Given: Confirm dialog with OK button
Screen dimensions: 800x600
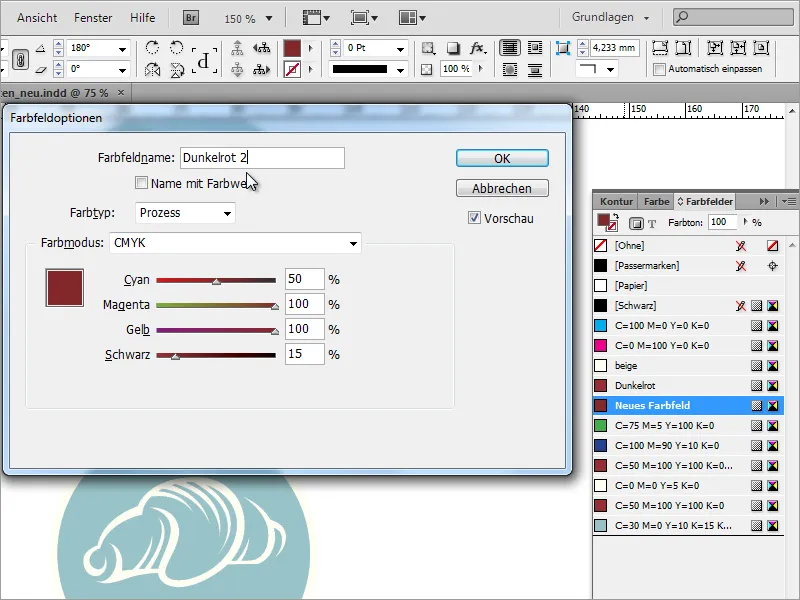Looking at the screenshot, I should pyautogui.click(x=502, y=158).
